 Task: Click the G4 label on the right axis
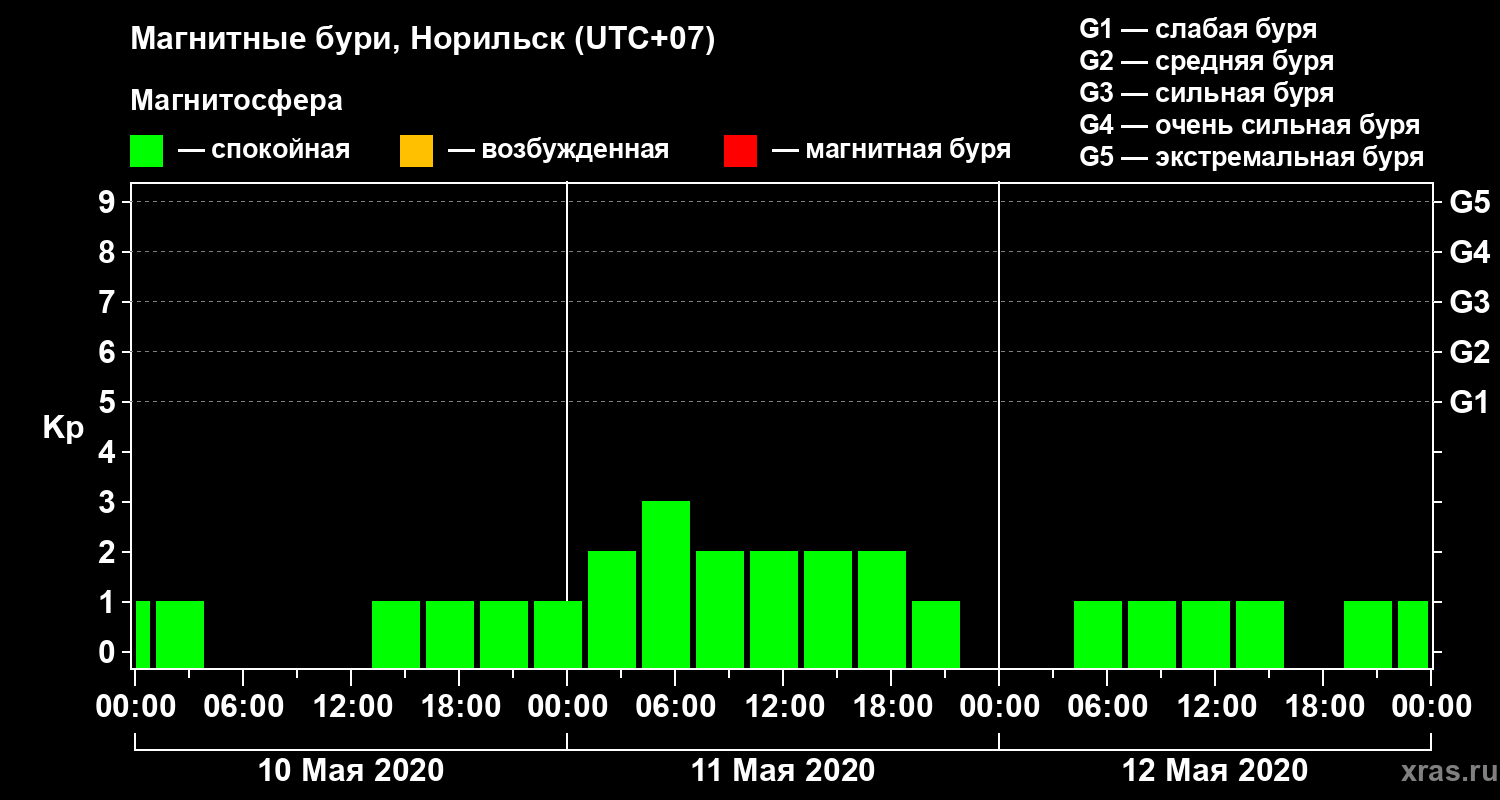tap(1470, 252)
